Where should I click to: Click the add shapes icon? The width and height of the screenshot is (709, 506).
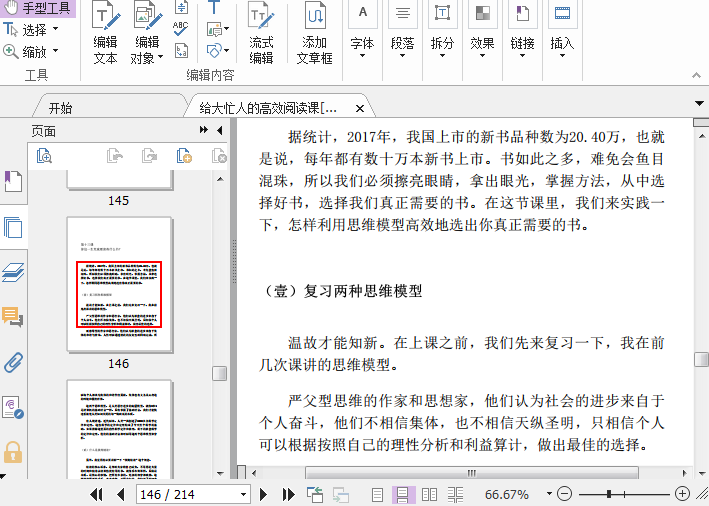214,50
